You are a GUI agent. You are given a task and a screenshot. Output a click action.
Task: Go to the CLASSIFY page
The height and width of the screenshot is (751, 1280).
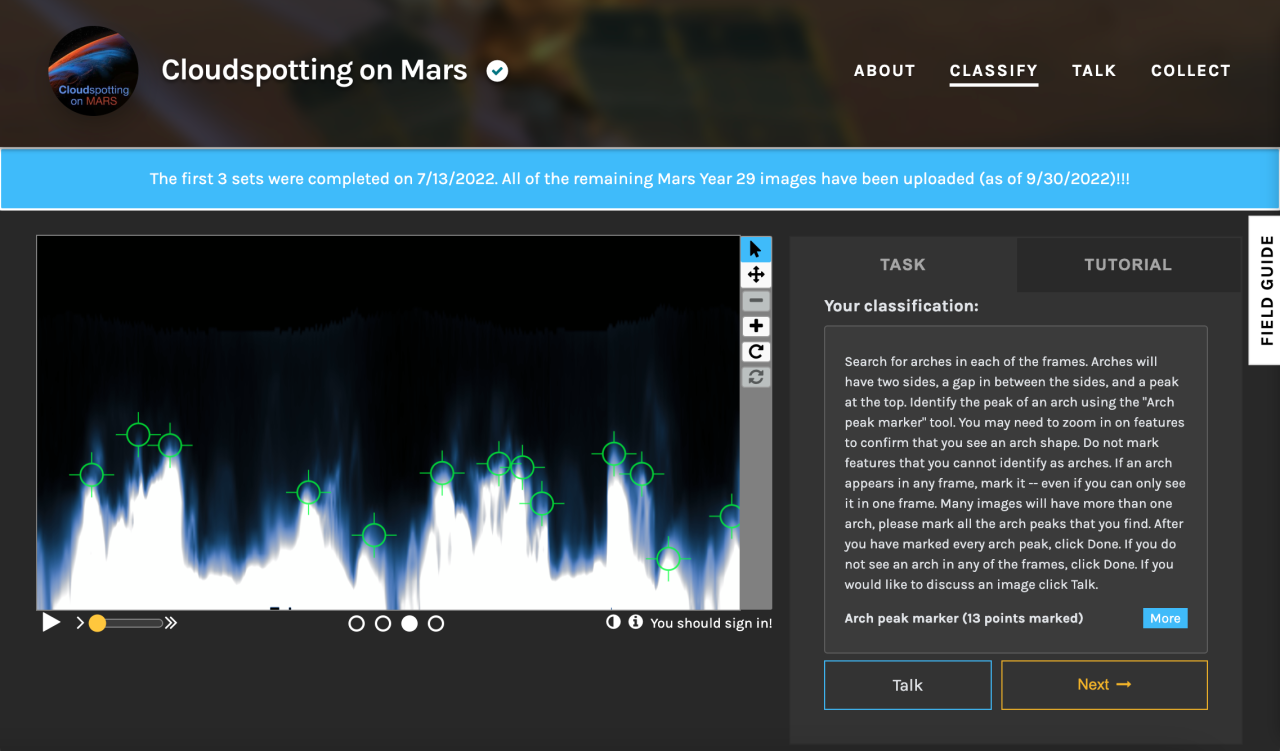point(994,71)
